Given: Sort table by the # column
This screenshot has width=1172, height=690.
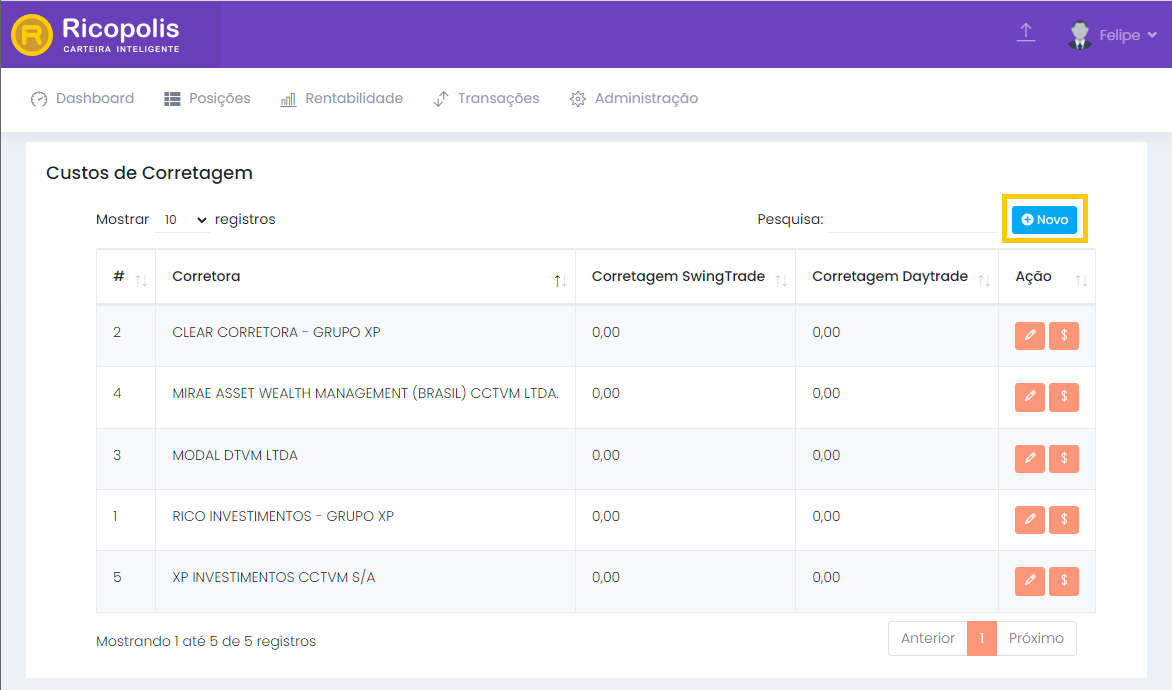Looking at the screenshot, I should tap(126, 277).
